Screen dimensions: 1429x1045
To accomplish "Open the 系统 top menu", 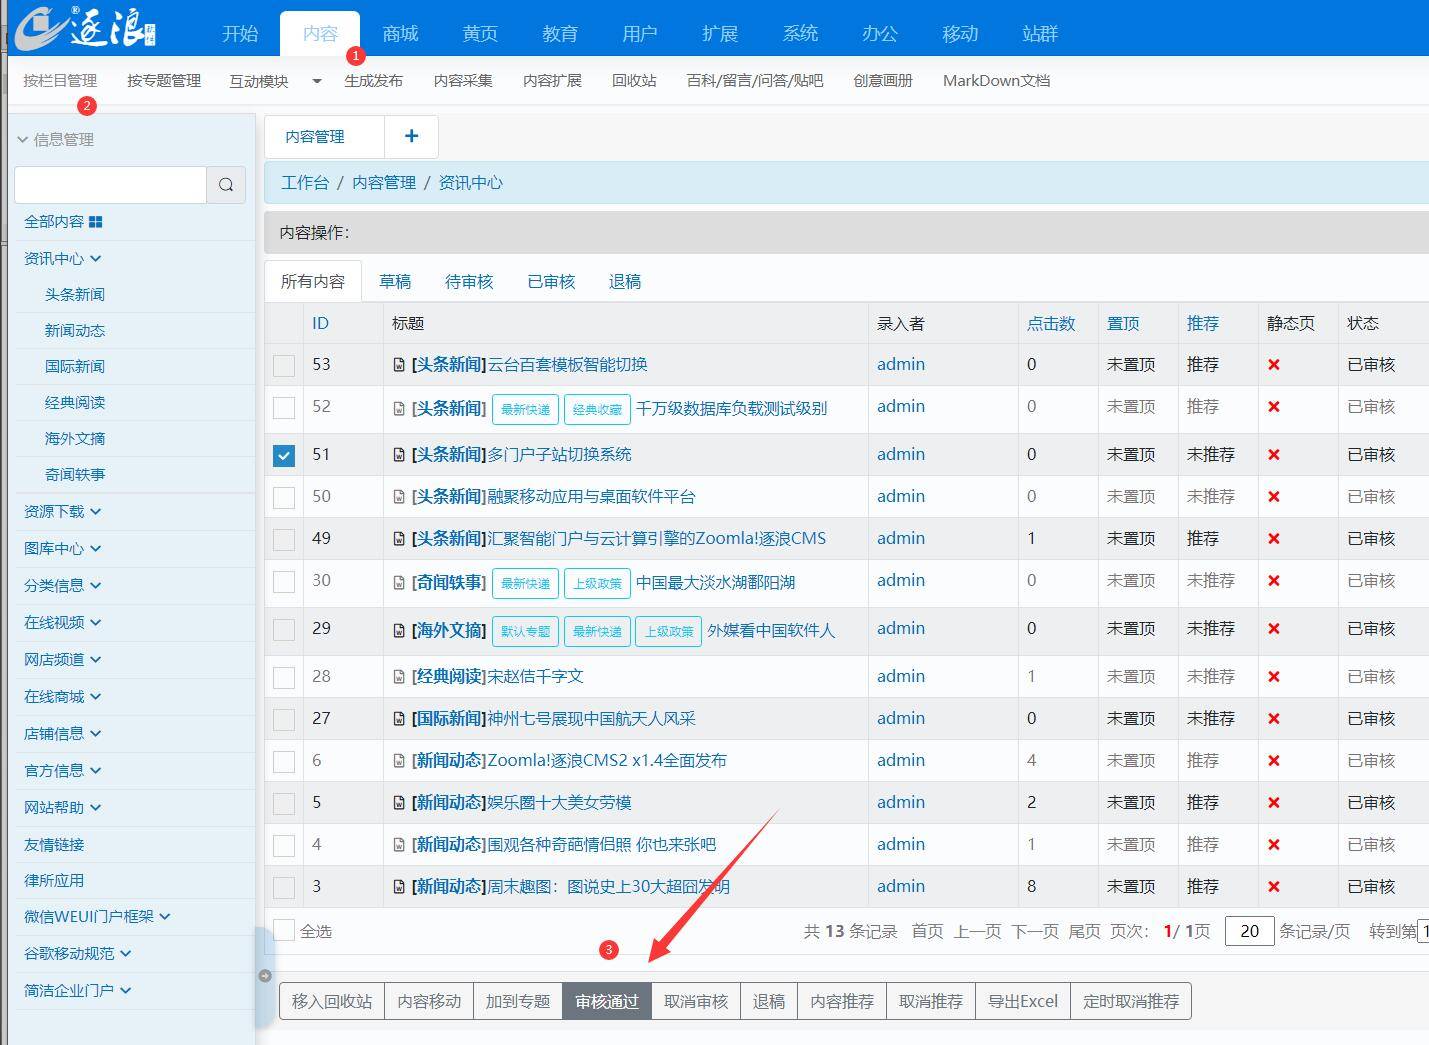I will pos(800,34).
